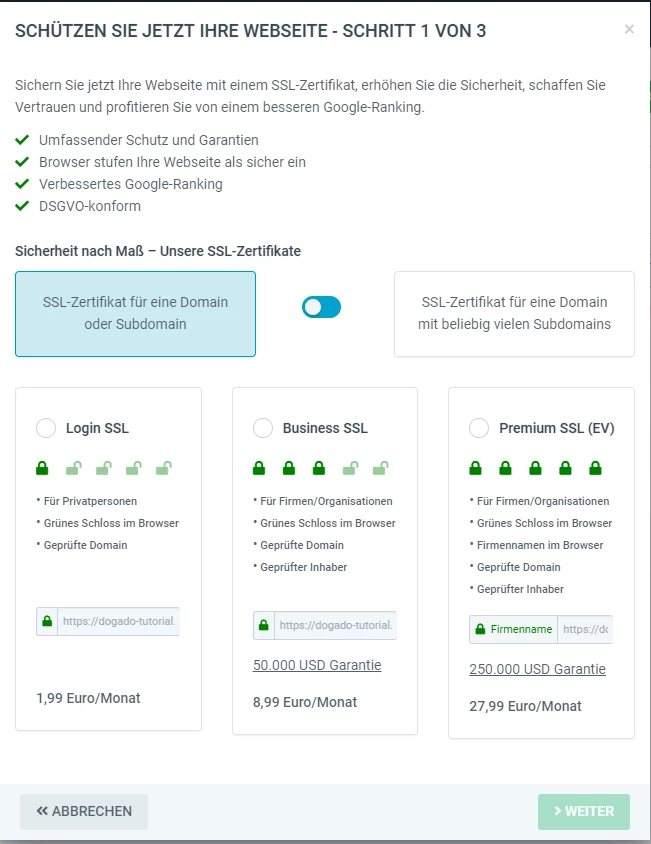Toggle the single domain/wildcard switch
Screen dimensions: 651x844
321,307
